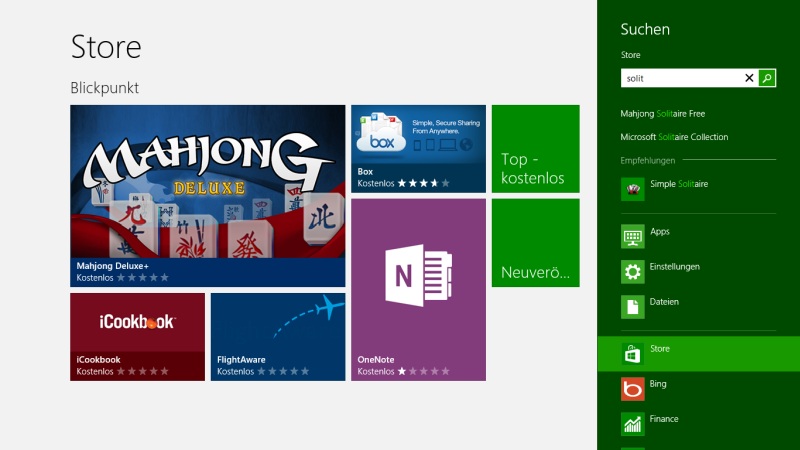Image resolution: width=800 pixels, height=450 pixels.
Task: Open the iCookbook app tile
Action: pos(137,337)
